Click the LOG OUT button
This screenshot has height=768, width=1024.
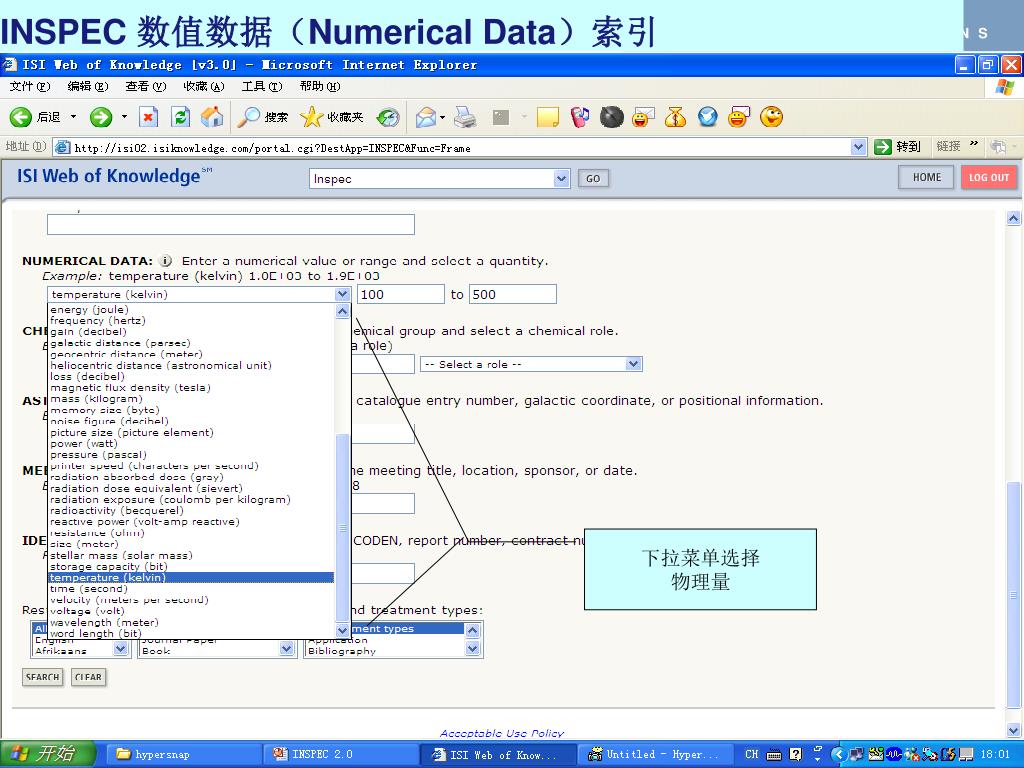(x=989, y=178)
